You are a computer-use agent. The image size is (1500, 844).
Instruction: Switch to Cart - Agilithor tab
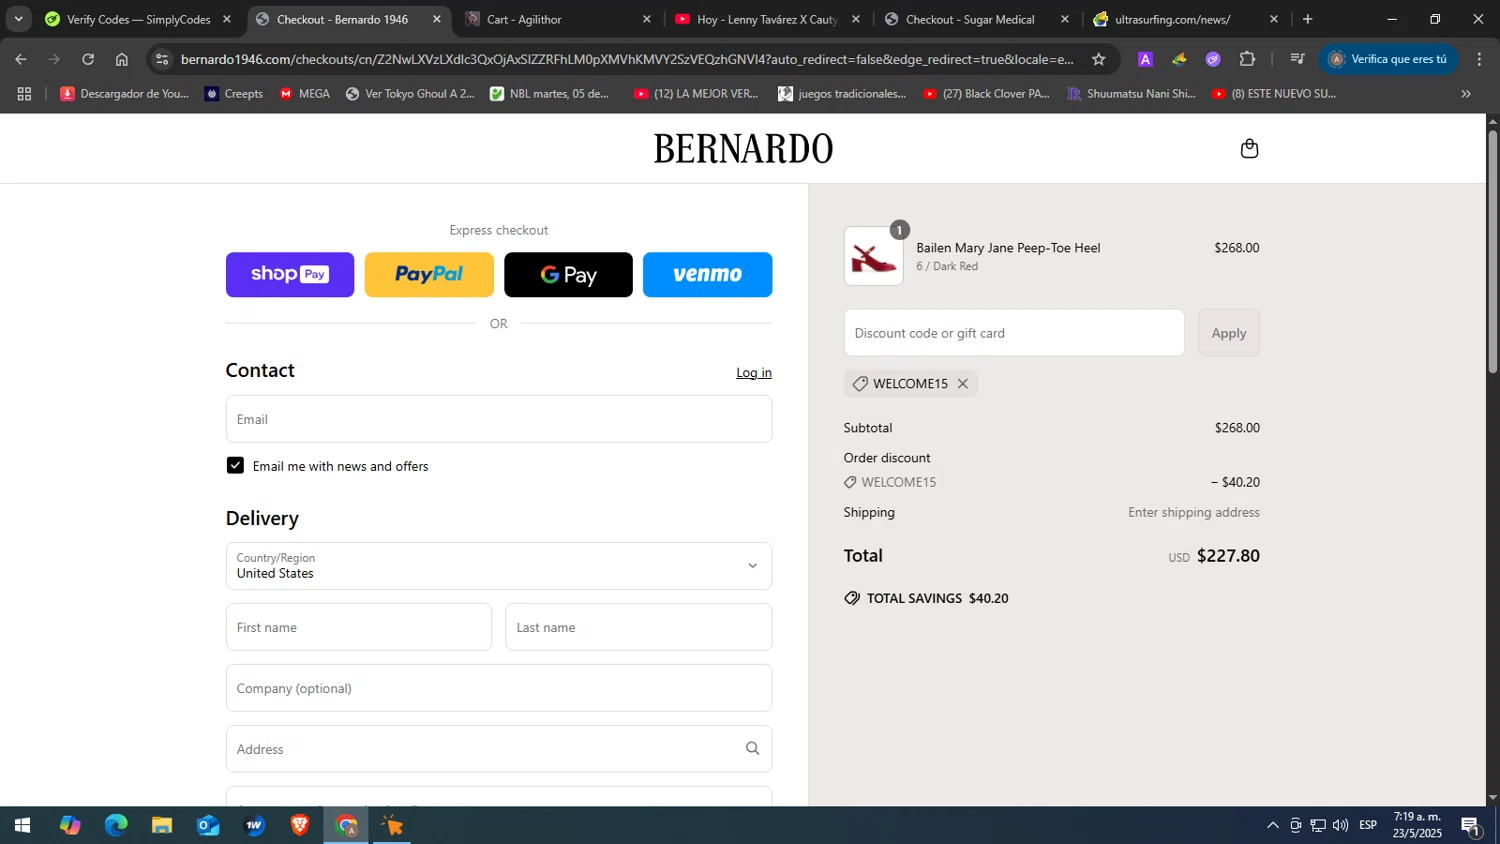556,19
